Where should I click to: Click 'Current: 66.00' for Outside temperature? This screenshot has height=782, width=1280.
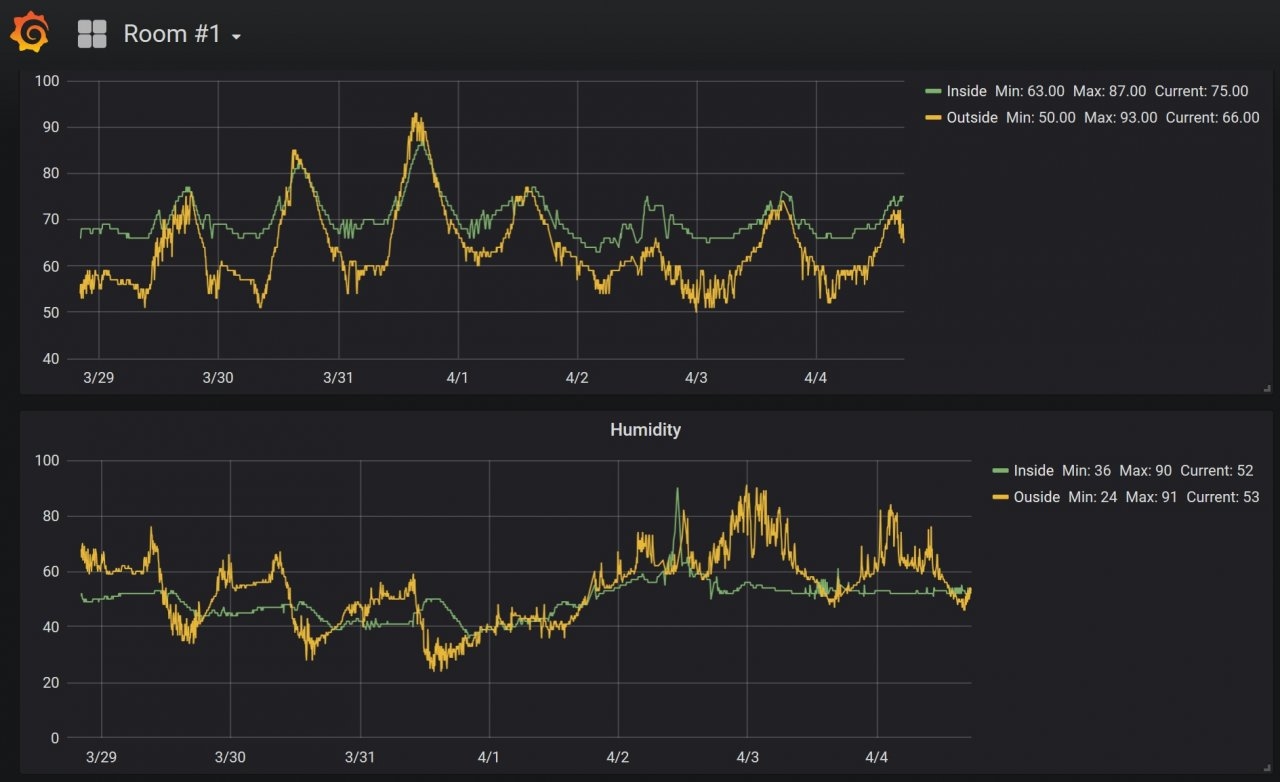point(1213,118)
